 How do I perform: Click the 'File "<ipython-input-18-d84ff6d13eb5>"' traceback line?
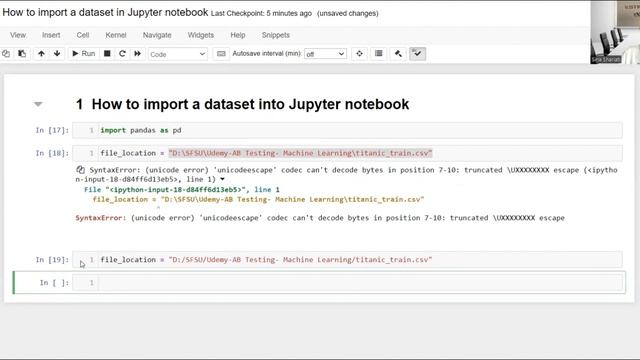tap(182, 189)
